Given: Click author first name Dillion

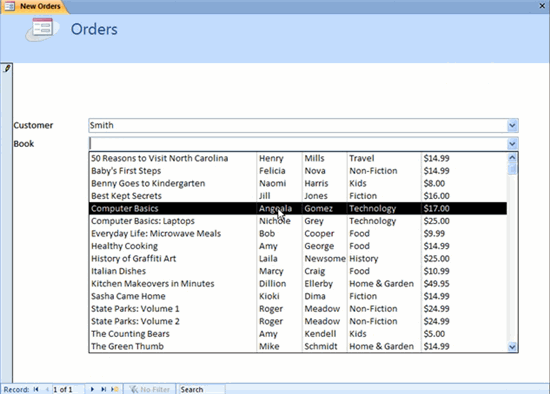Looking at the screenshot, I should click(x=273, y=283).
